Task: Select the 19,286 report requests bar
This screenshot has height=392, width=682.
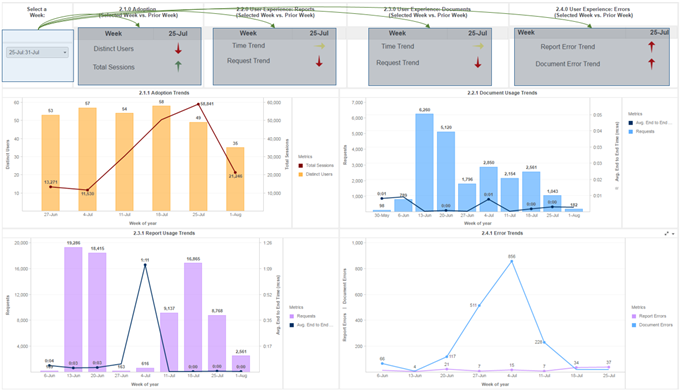Action: (x=74, y=309)
